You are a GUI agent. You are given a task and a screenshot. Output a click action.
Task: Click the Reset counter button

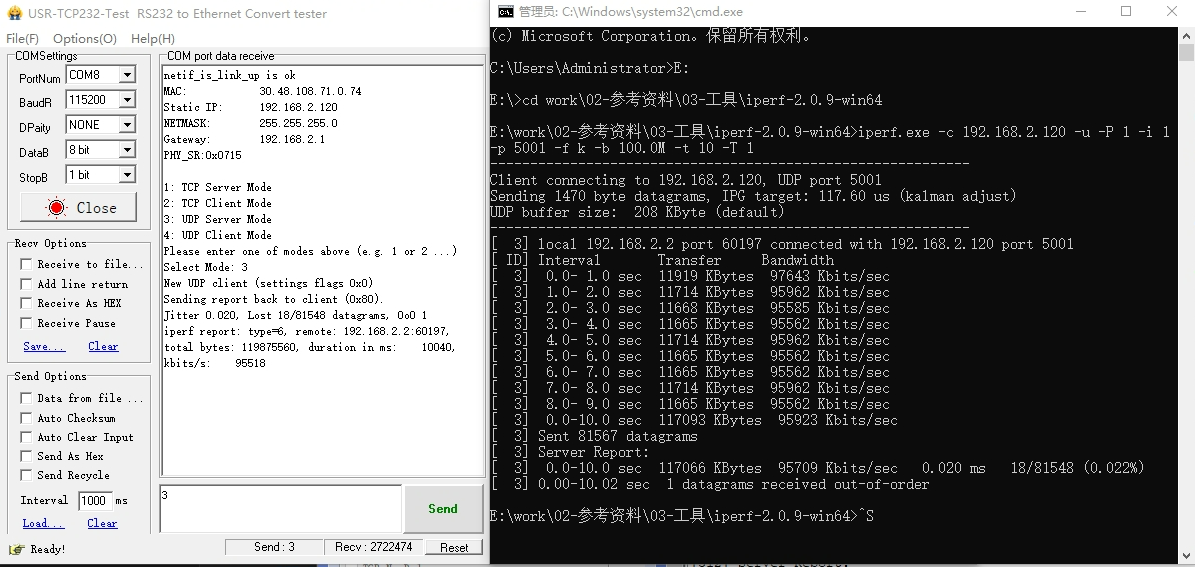[454, 547]
